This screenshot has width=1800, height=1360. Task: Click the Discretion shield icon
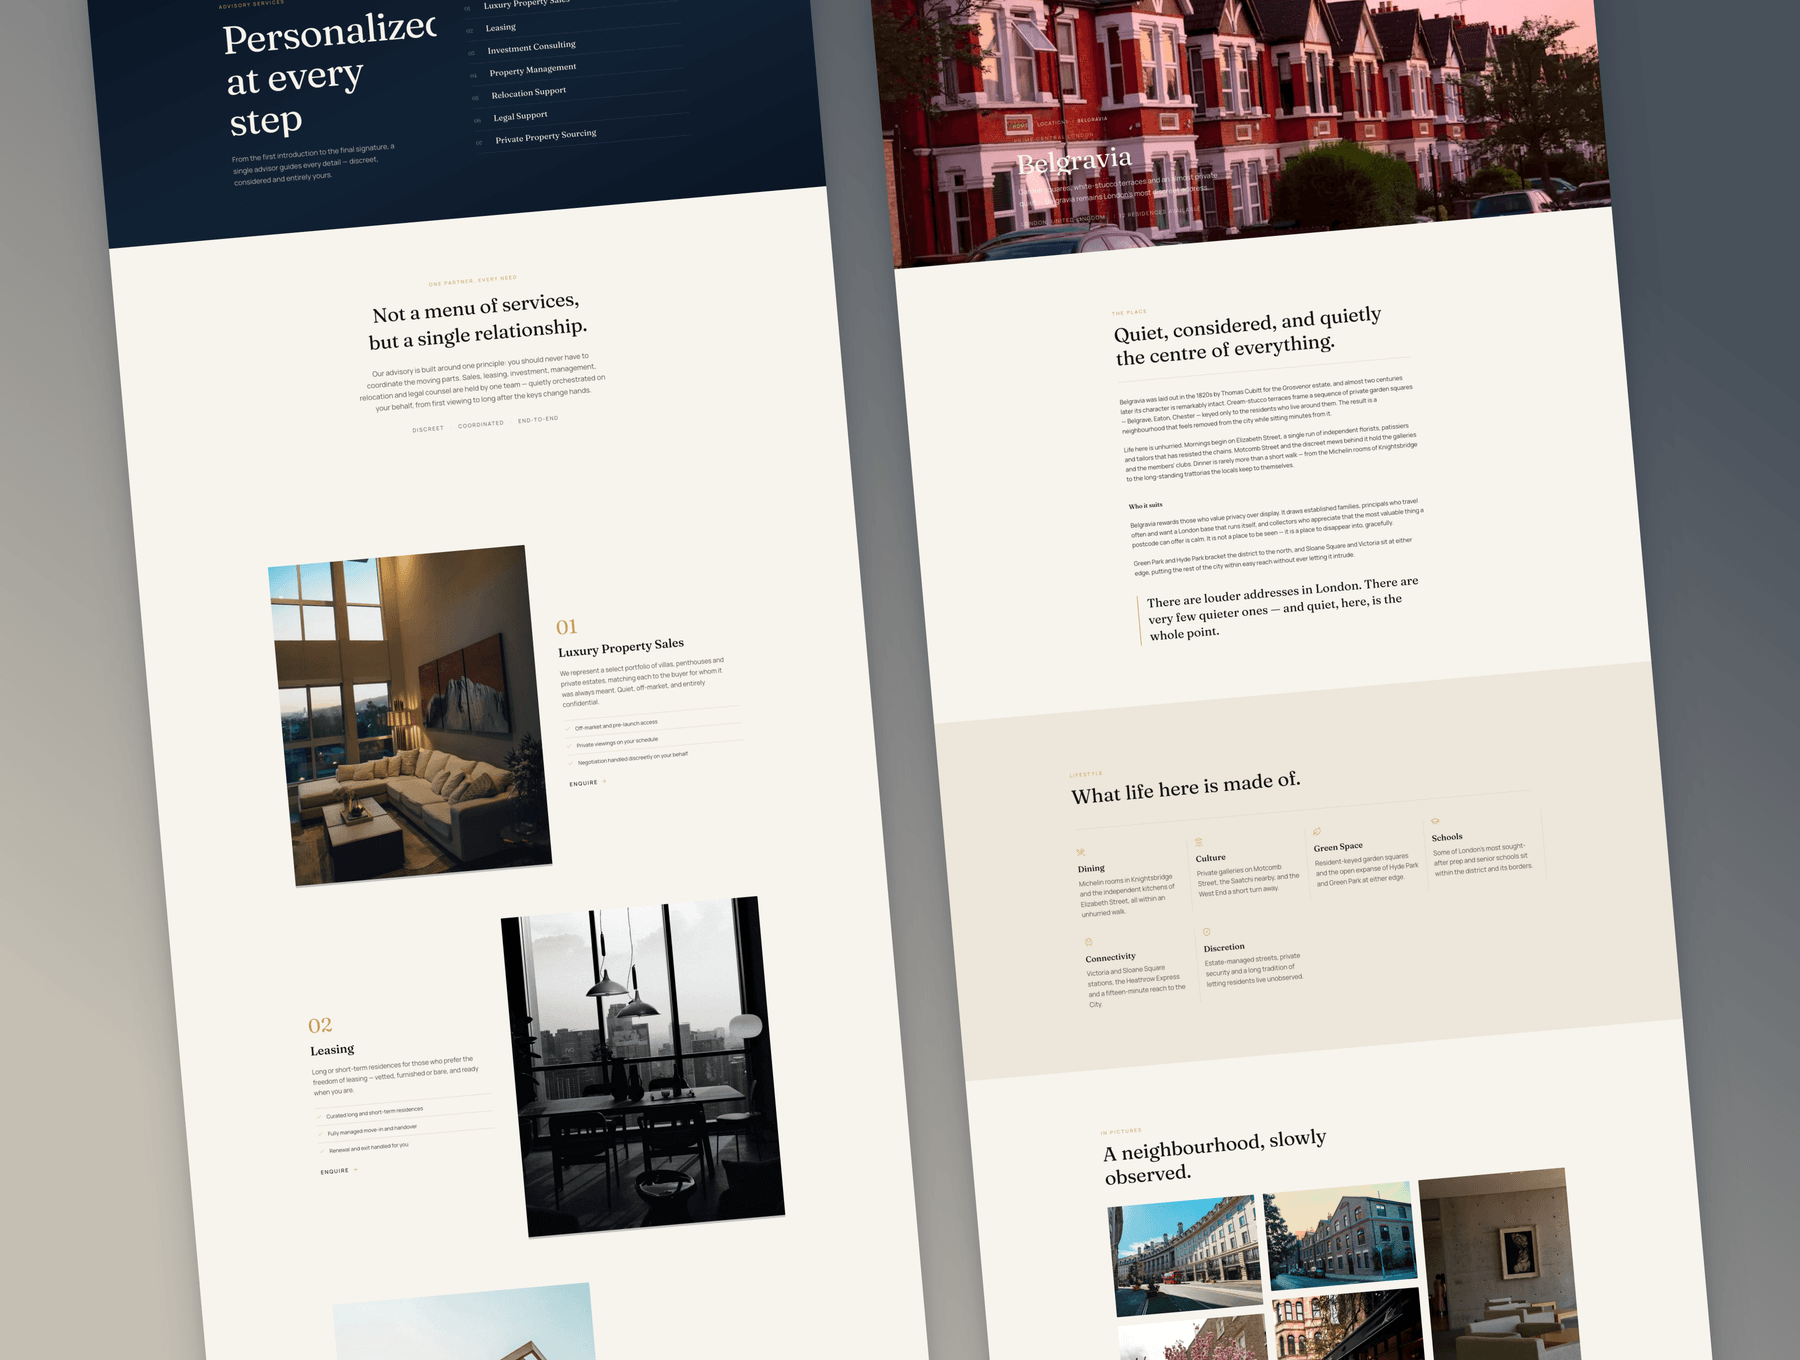coord(1207,932)
